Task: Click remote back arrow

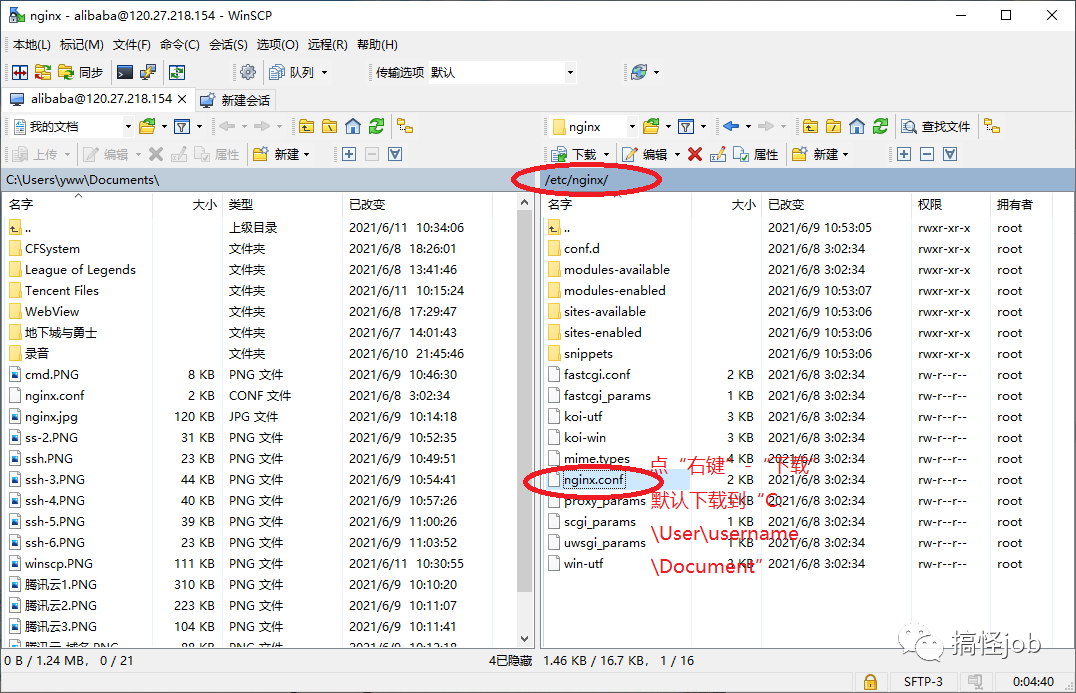Action: (x=731, y=126)
